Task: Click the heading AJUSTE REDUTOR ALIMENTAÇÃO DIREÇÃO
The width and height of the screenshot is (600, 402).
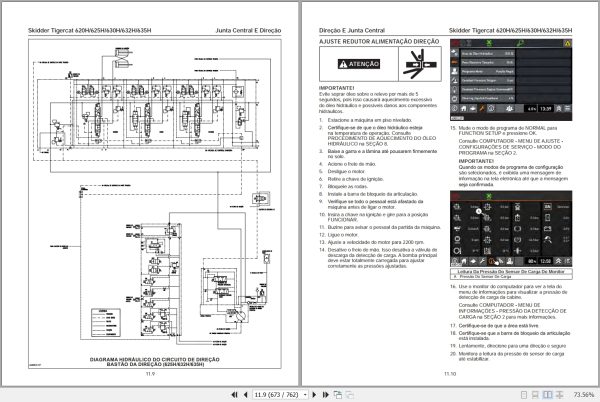Action: click(x=379, y=41)
